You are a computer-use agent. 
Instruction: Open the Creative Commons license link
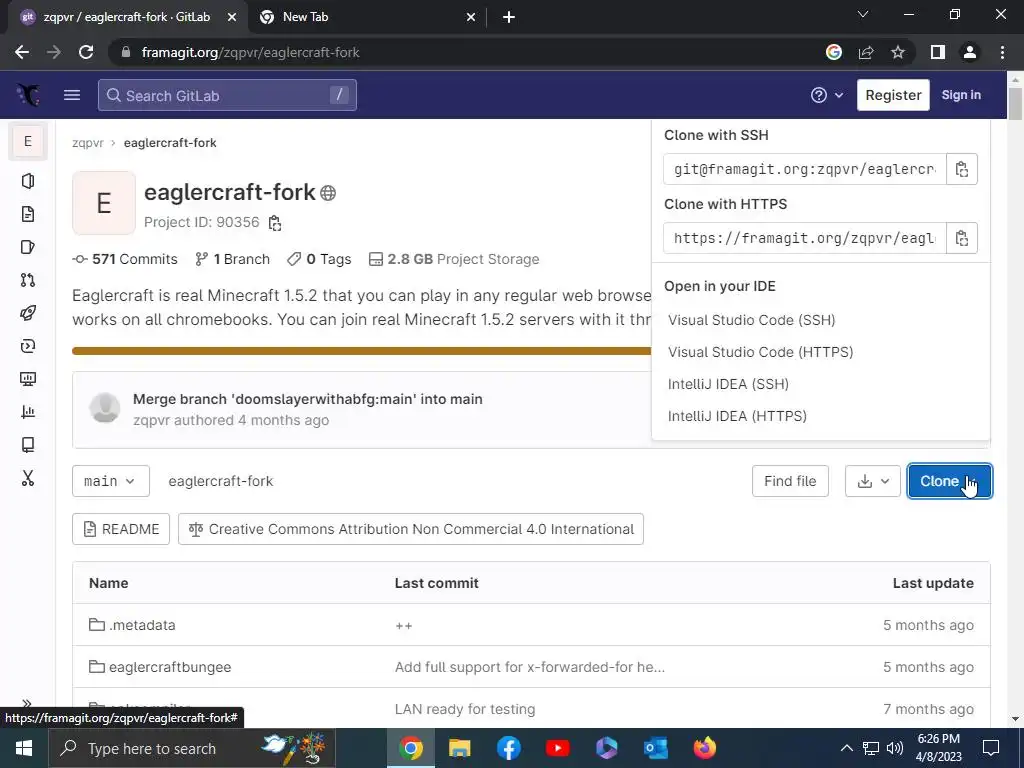pyautogui.click(x=411, y=529)
